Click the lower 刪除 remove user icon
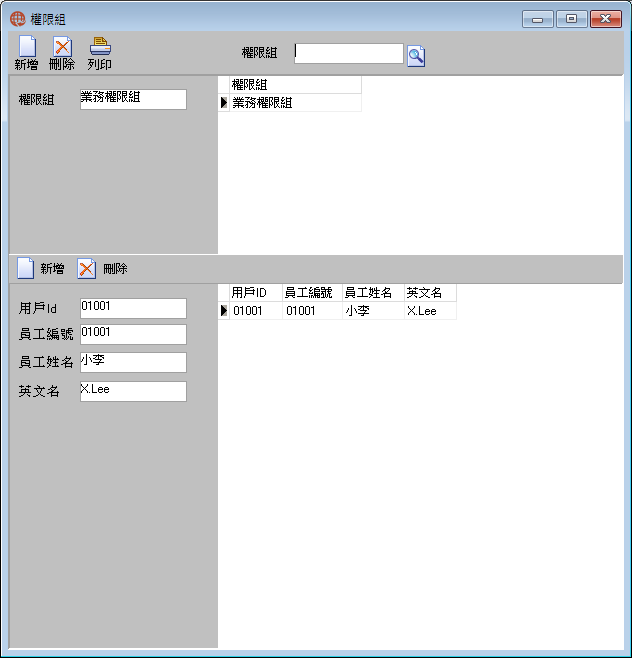Viewport: 632px width, 658px height. click(86, 269)
